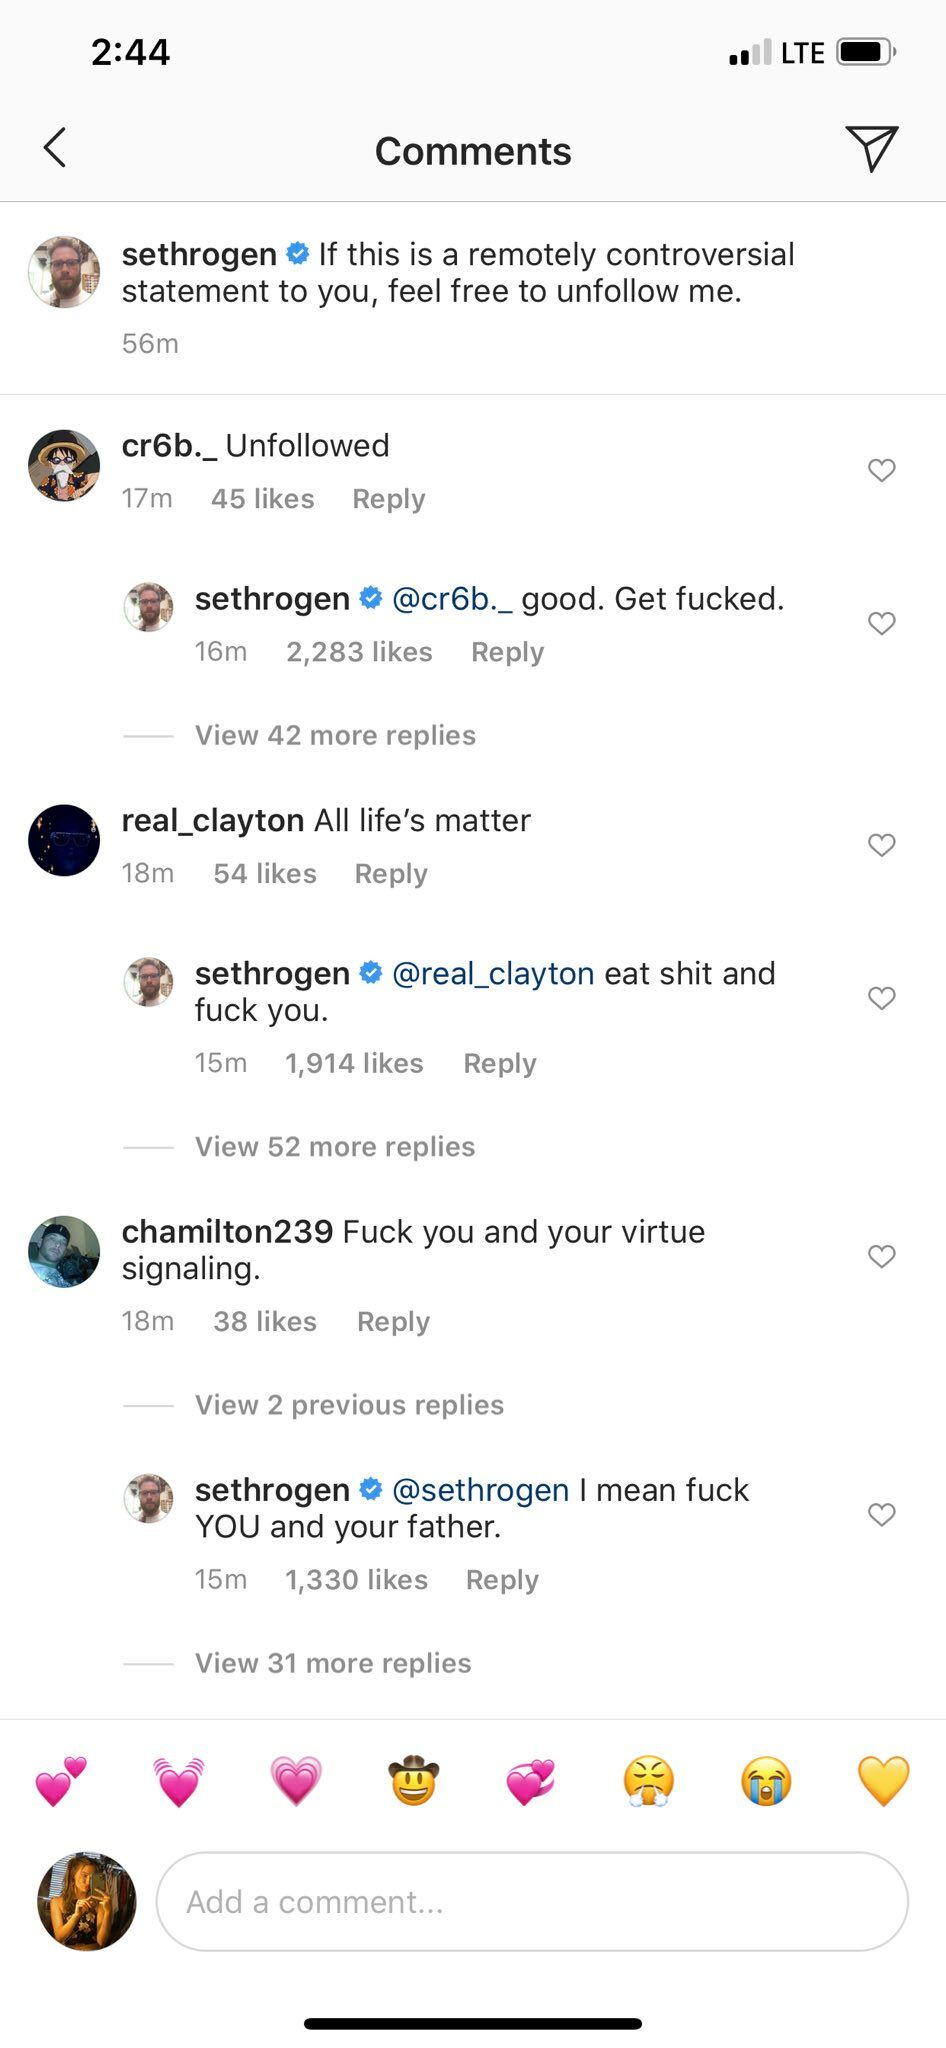Open the 2,283 likes list

(x=359, y=652)
